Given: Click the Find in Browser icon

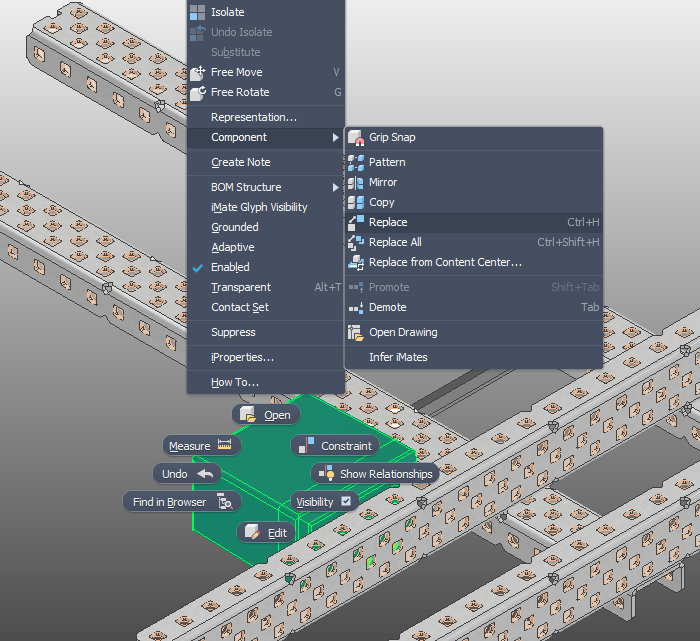Looking at the screenshot, I should pyautogui.click(x=225, y=501).
